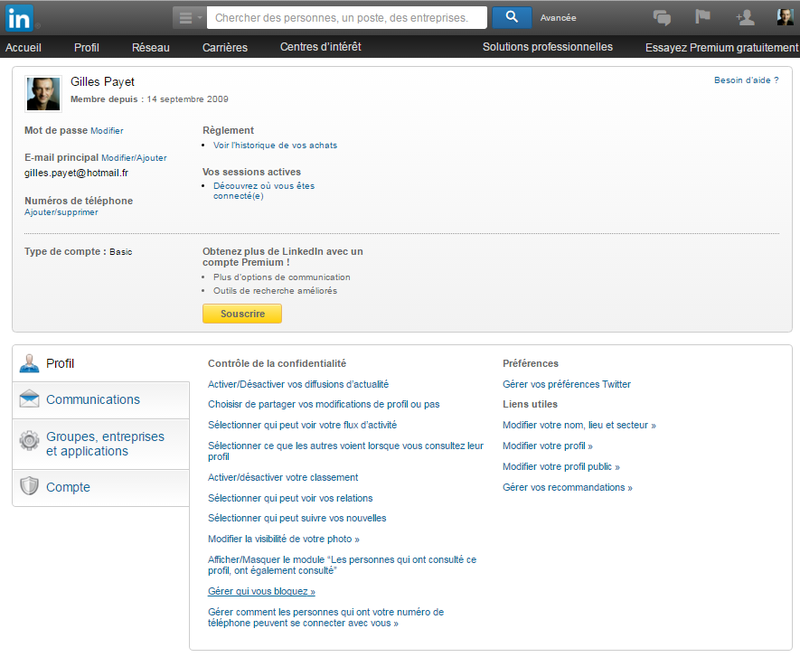Open Solutions professionnelles menu
The width and height of the screenshot is (800, 657).
coord(547,47)
